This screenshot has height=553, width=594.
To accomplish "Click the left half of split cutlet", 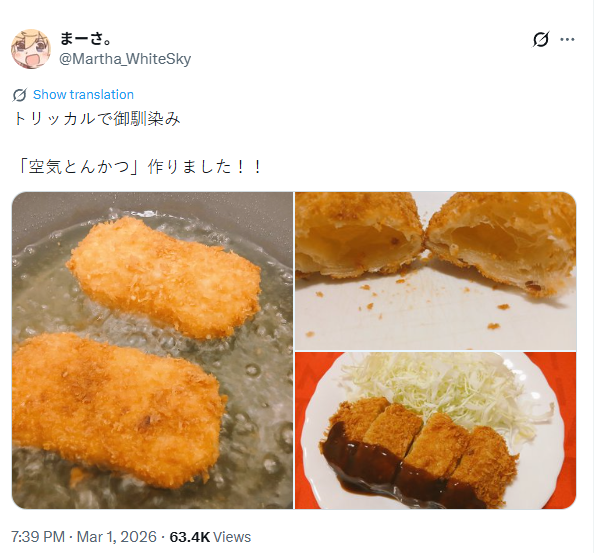I will click(x=358, y=235).
